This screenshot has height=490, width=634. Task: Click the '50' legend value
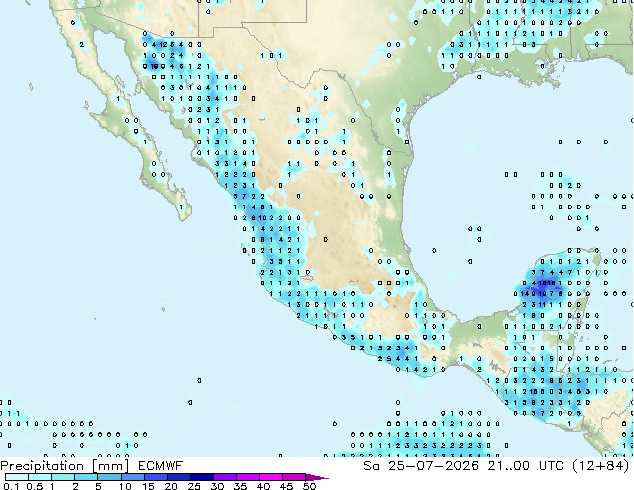click(309, 486)
